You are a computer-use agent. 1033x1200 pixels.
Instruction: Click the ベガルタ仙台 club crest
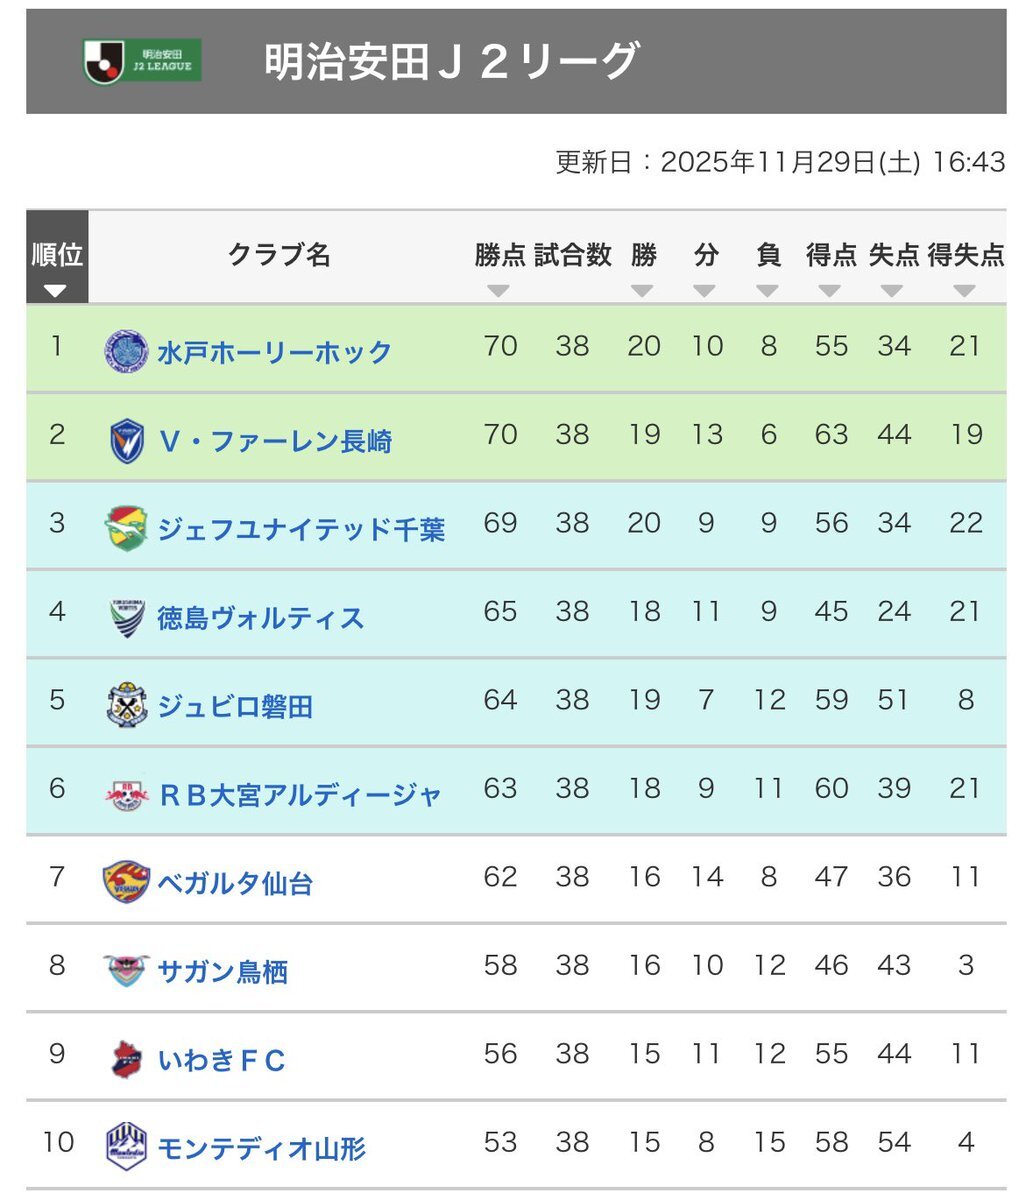pyautogui.click(x=127, y=882)
